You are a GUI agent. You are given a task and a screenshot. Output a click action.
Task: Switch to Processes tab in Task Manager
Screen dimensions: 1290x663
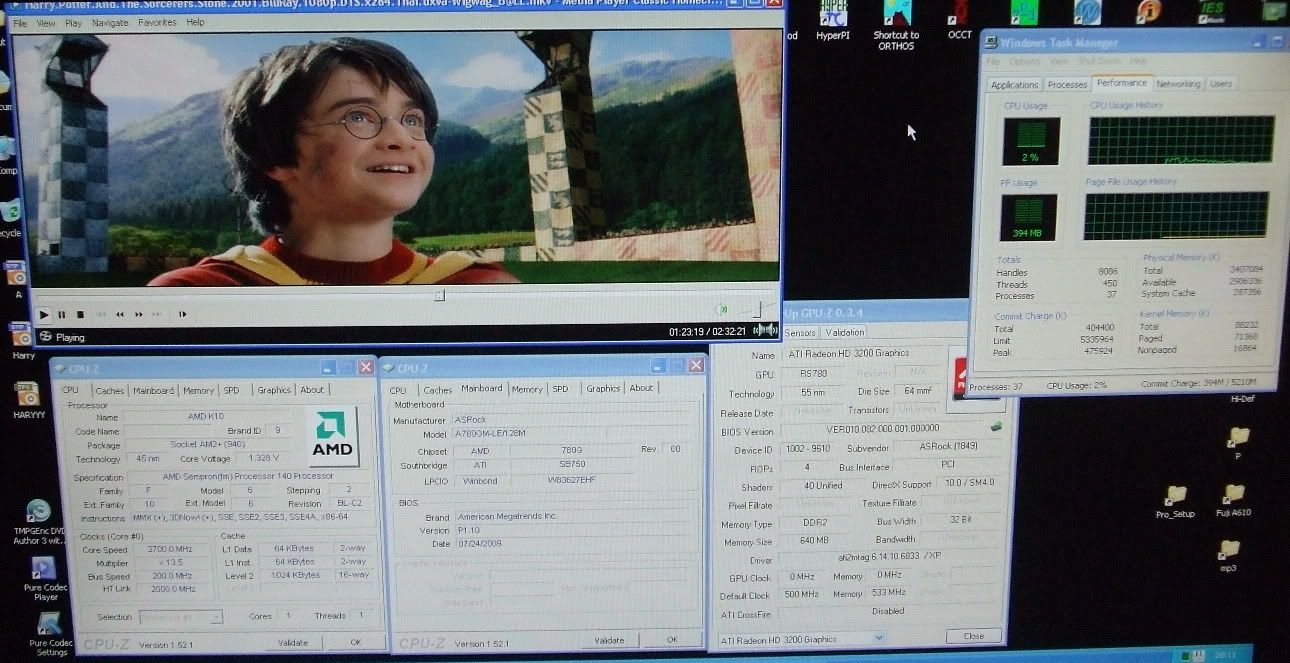pyautogui.click(x=1067, y=85)
